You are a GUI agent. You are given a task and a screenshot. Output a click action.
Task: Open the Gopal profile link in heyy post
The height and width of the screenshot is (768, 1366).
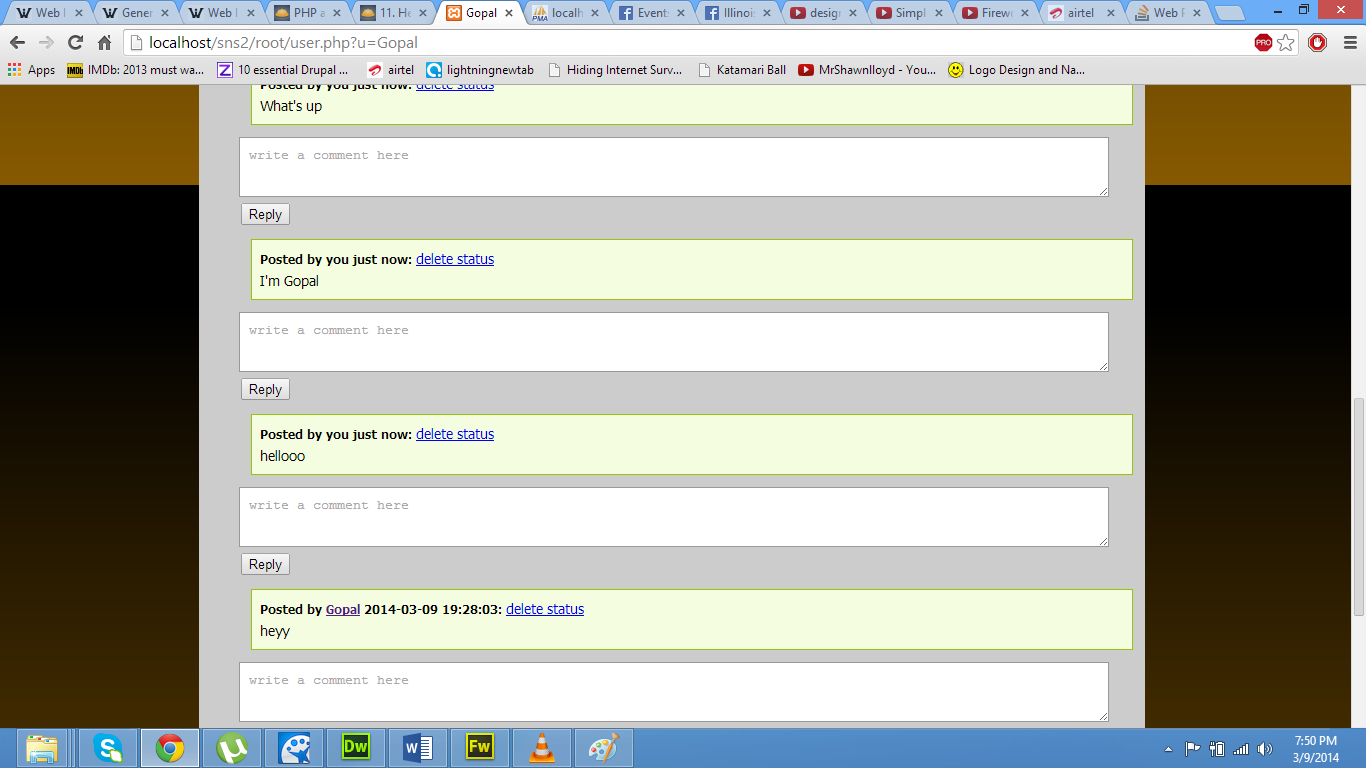[x=343, y=609]
